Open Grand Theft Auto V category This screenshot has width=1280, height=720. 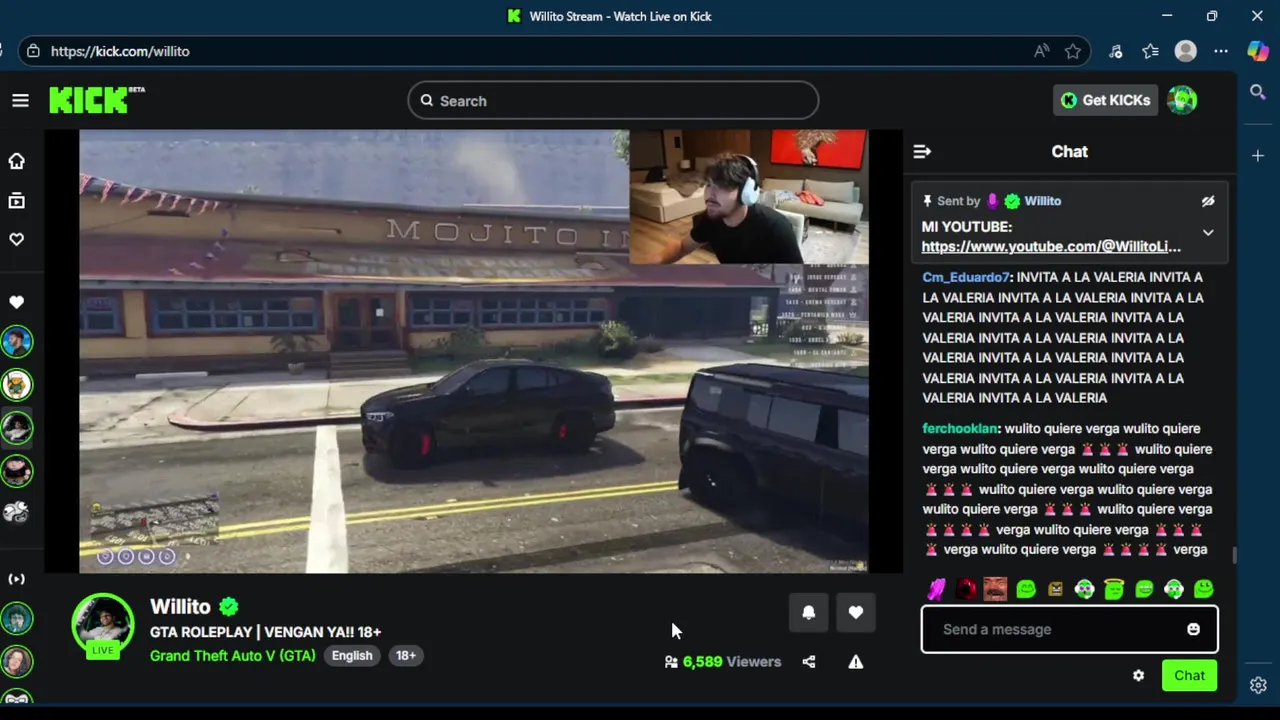point(232,656)
